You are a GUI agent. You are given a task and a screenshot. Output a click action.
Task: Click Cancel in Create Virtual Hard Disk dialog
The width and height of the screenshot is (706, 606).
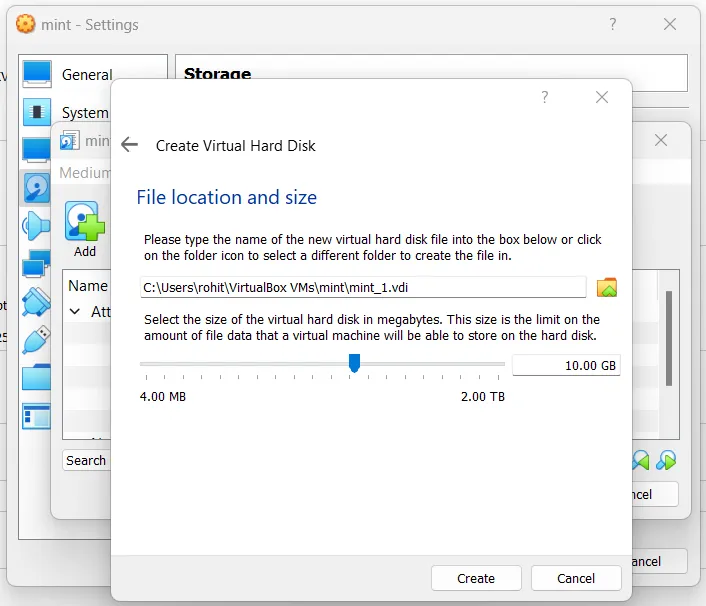pos(576,578)
